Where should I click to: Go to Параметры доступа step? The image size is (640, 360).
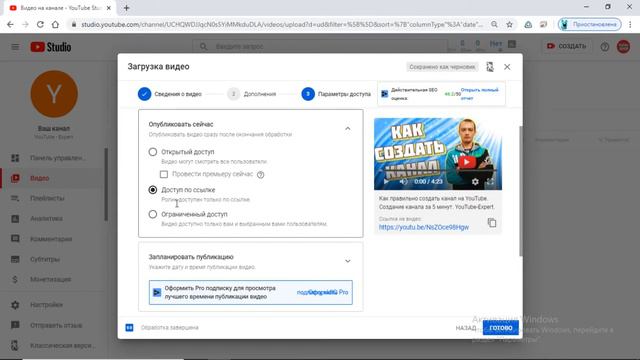[x=336, y=94]
